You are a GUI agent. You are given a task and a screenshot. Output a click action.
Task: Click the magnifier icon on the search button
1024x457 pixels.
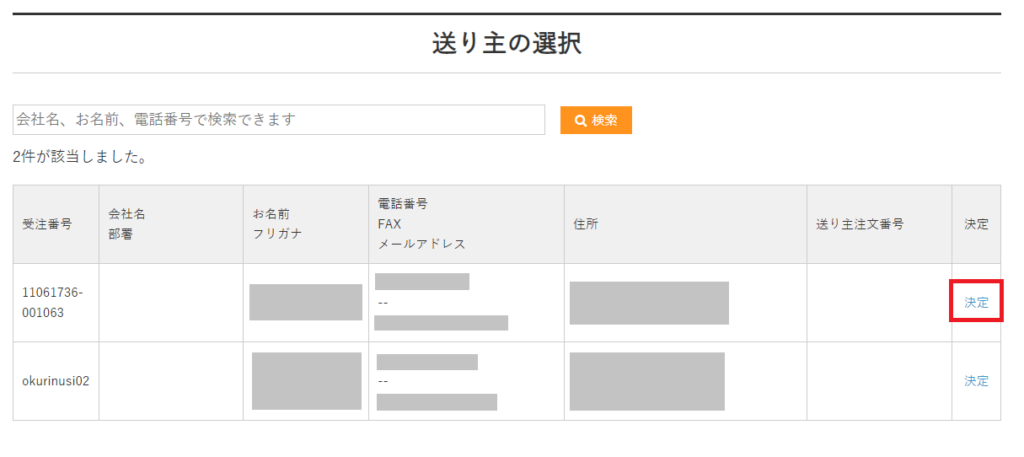(x=580, y=121)
